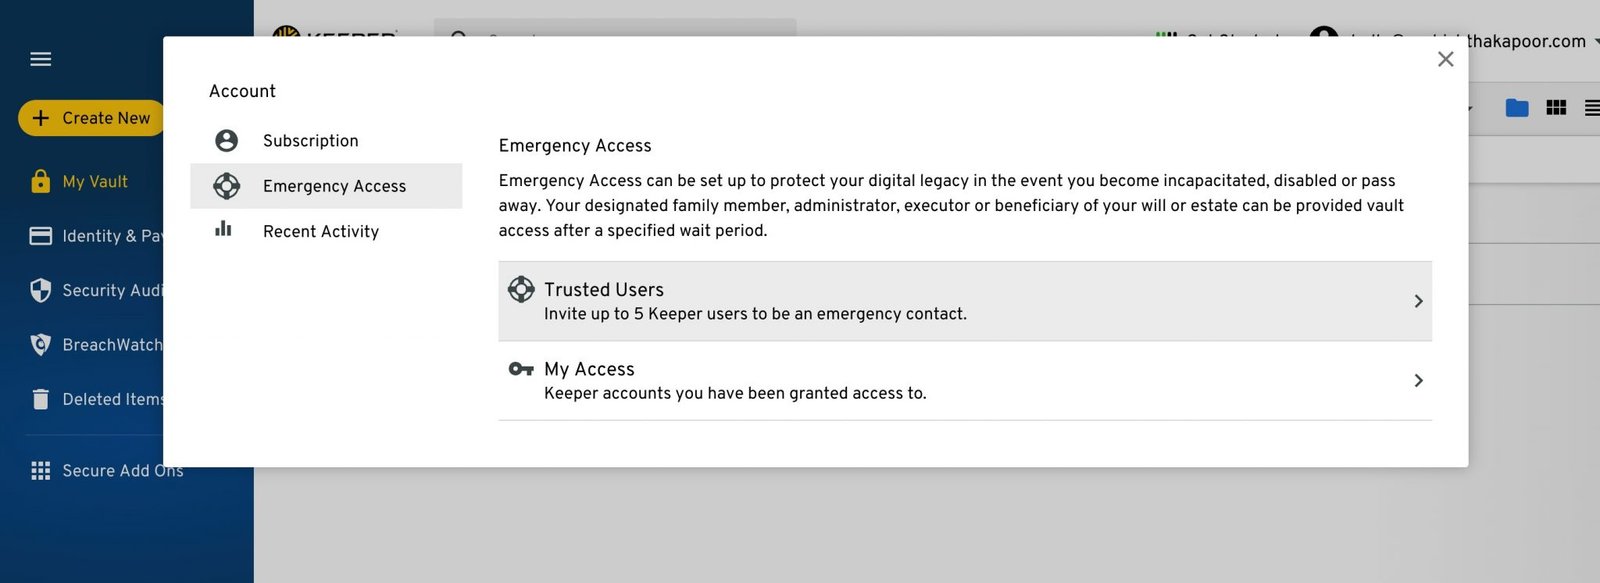
Task: Expand the Trusted Users chevron arrow
Action: click(x=1418, y=301)
